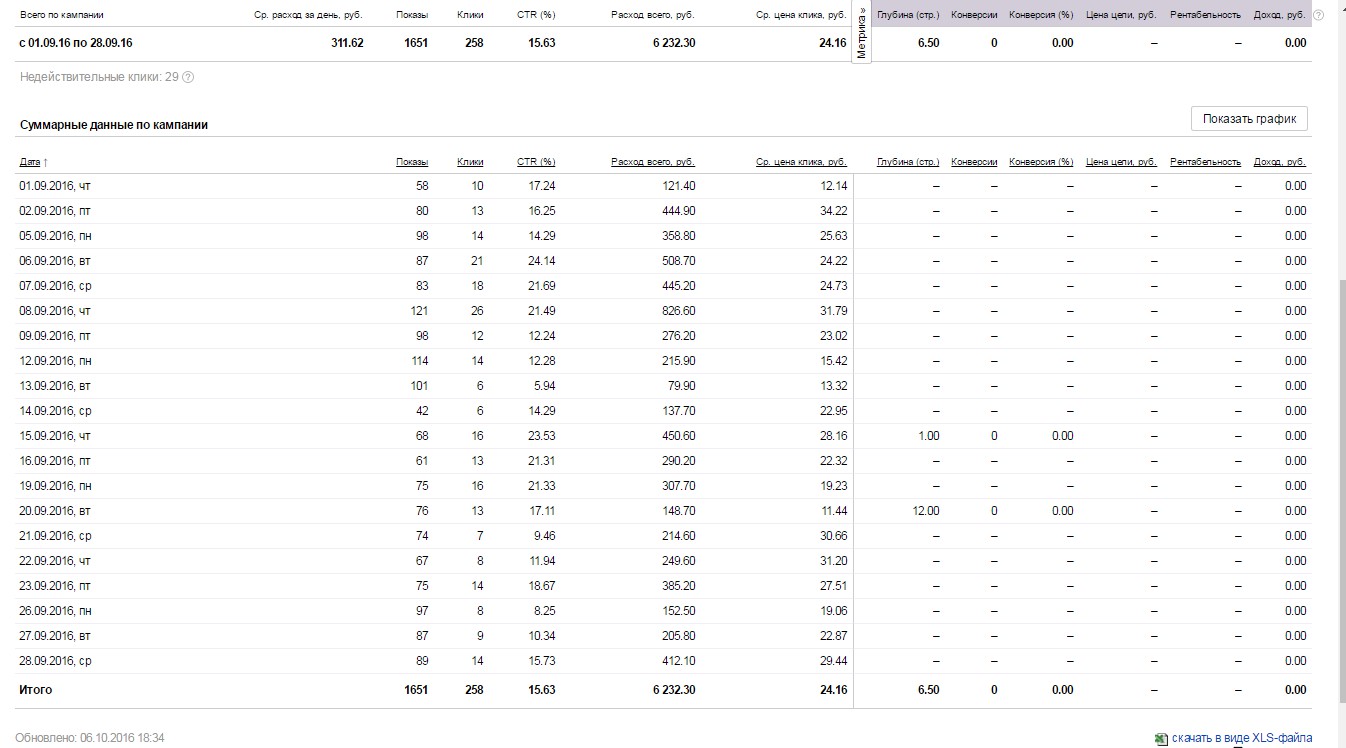This screenshot has width=1346, height=748.
Task: Sort by Расход всего, руб. header
Action: tap(653, 162)
